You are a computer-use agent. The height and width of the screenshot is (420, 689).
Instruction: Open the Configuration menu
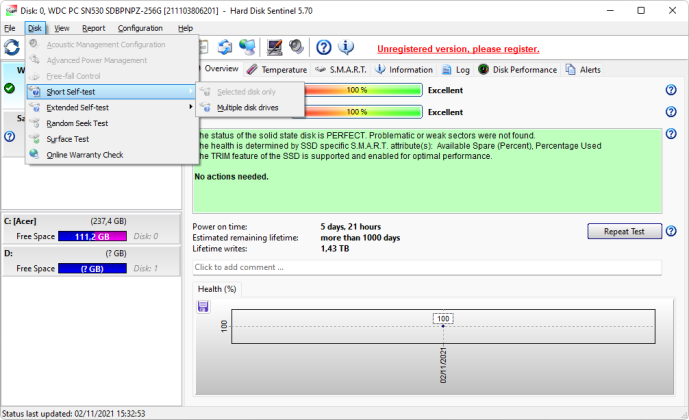[140, 28]
